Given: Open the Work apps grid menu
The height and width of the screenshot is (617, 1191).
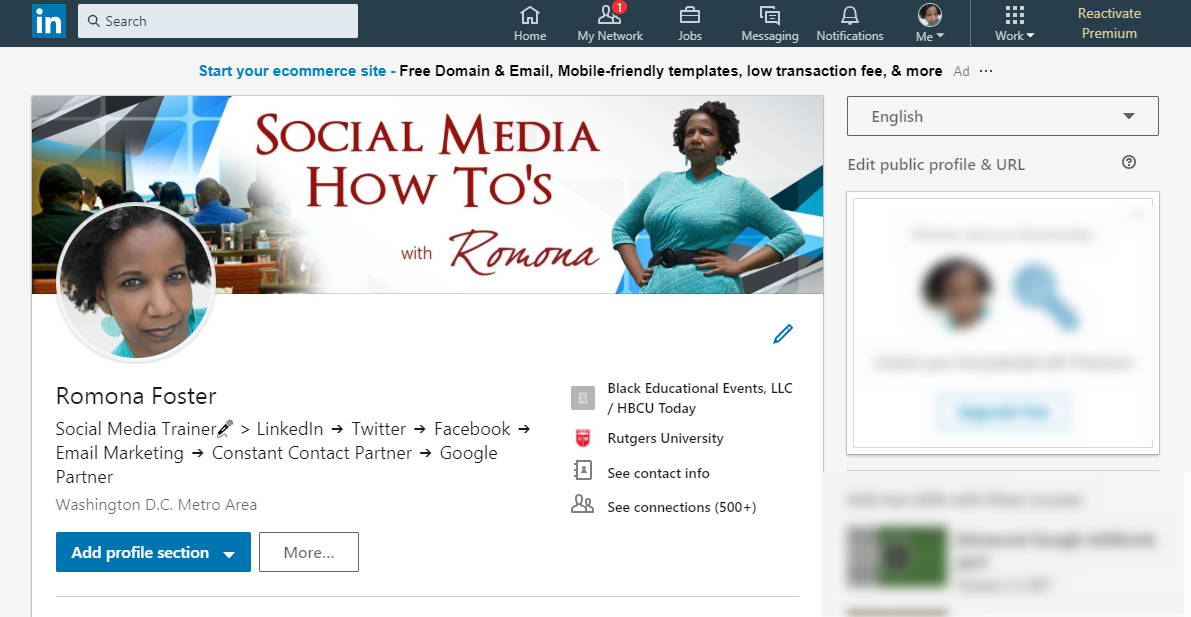Looking at the screenshot, I should pyautogui.click(x=1015, y=23).
